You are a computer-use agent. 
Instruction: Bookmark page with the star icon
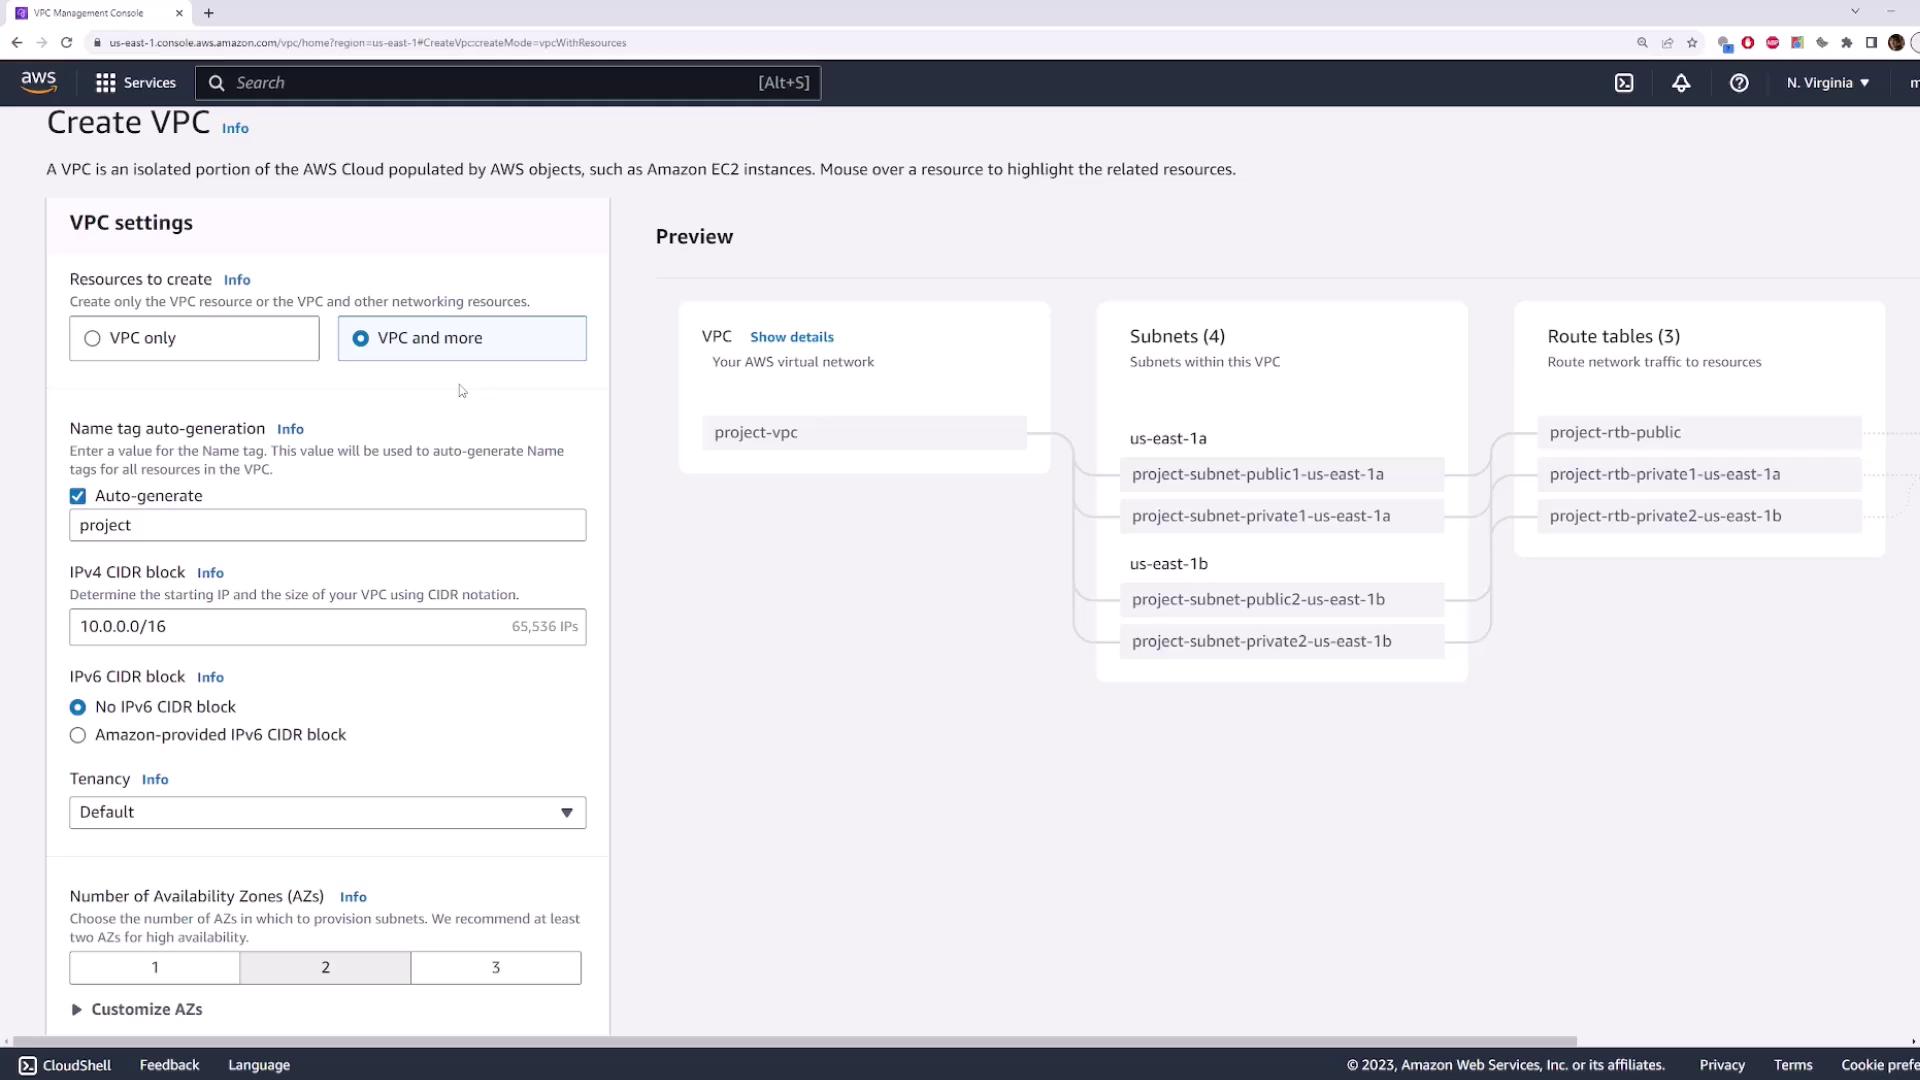click(1692, 43)
